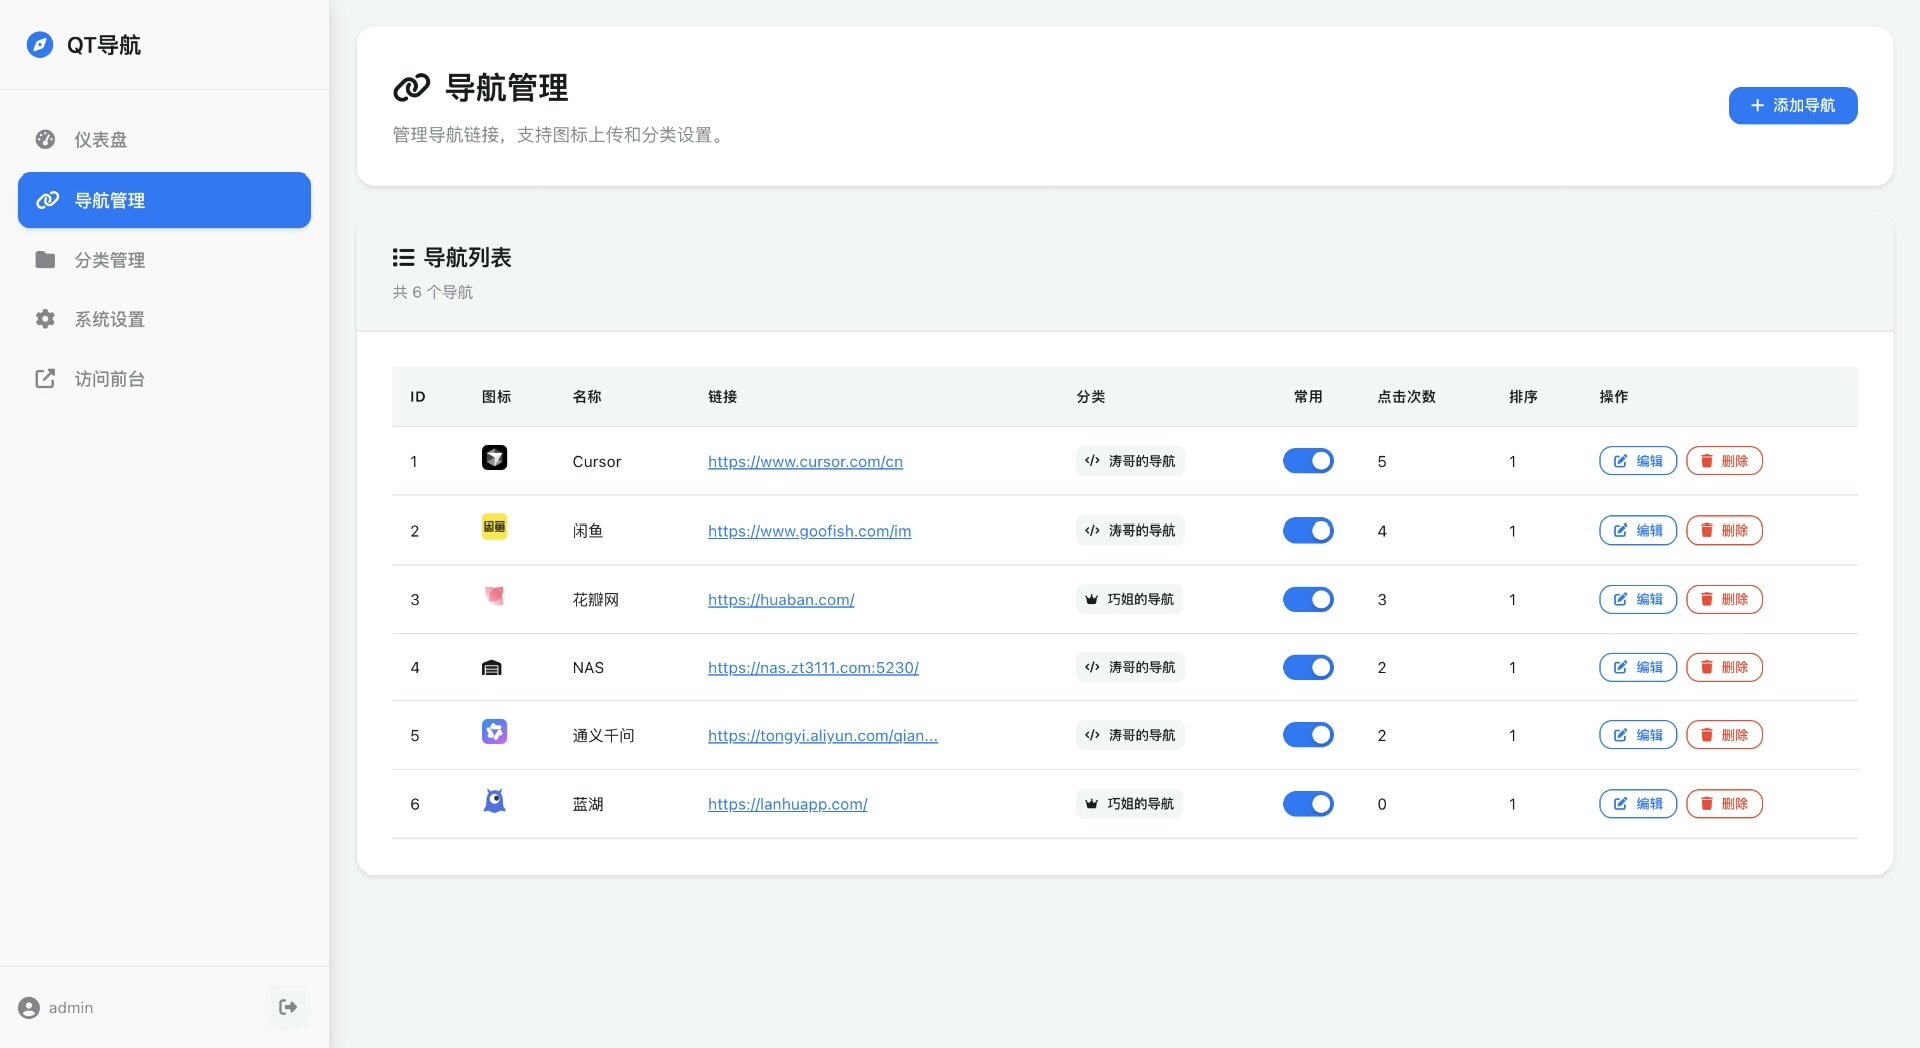This screenshot has height=1048, width=1920.
Task: Click the 花瓣网 pink petal icon
Action: coord(494,596)
